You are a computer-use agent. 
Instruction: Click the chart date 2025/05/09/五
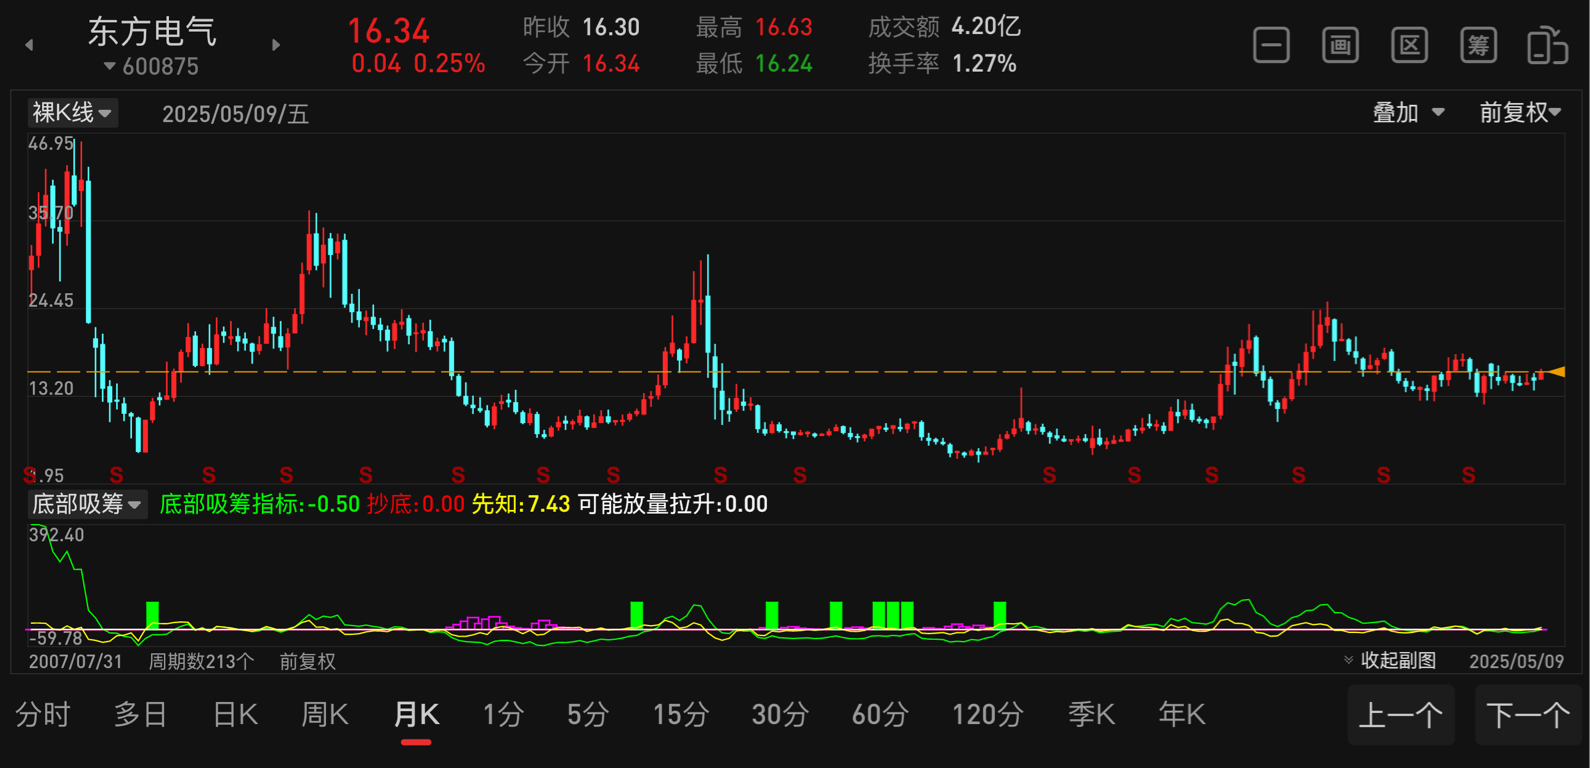coord(236,114)
